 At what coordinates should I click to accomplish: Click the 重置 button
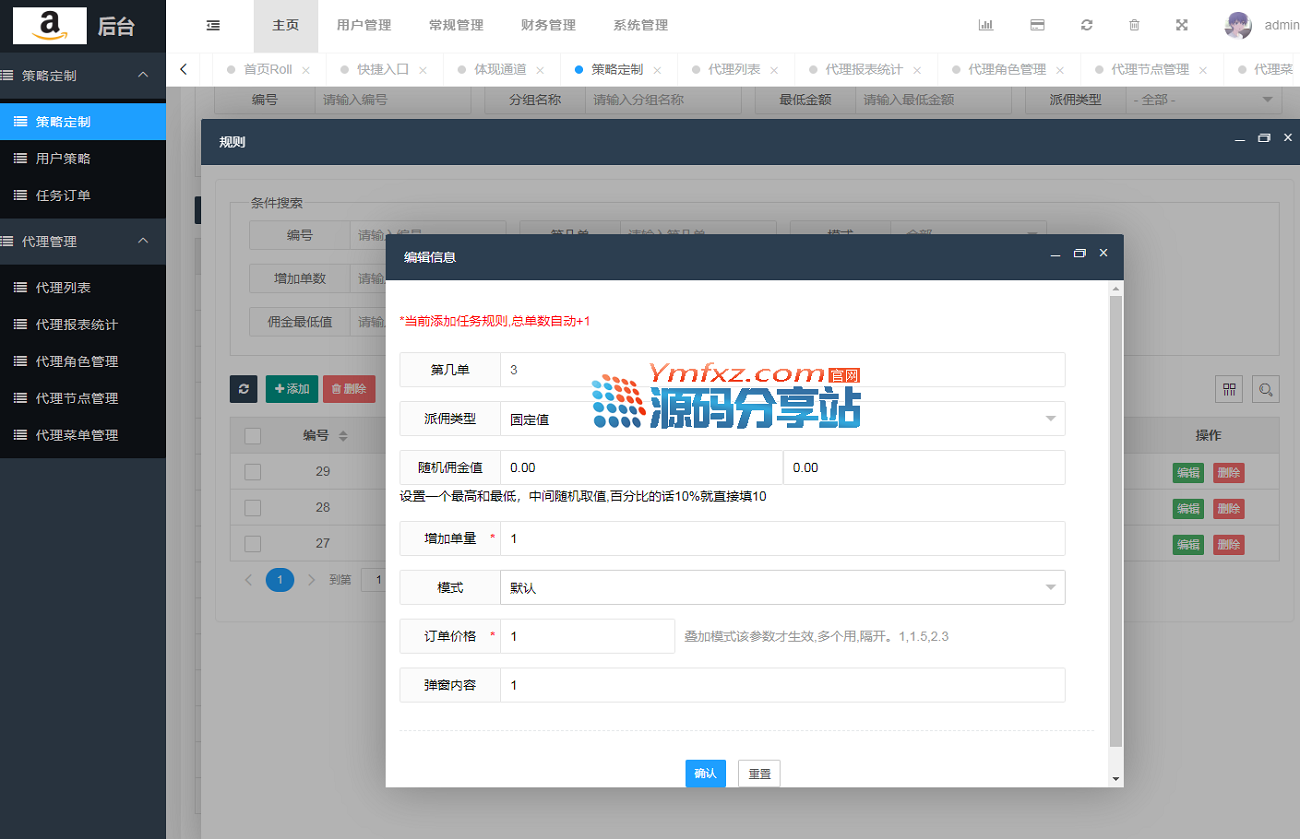759,773
